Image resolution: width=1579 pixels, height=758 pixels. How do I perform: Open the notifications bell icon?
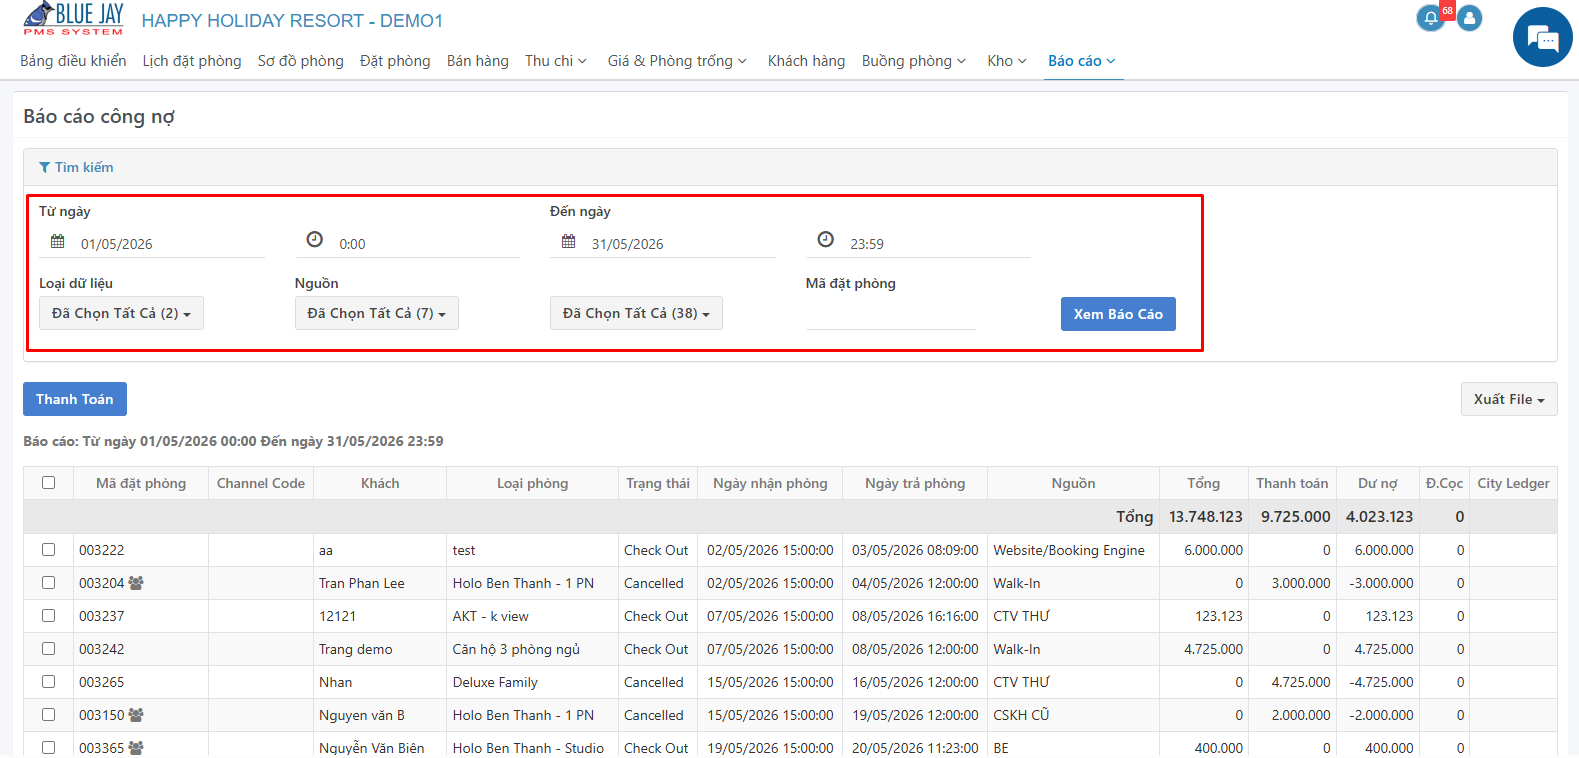tap(1431, 18)
